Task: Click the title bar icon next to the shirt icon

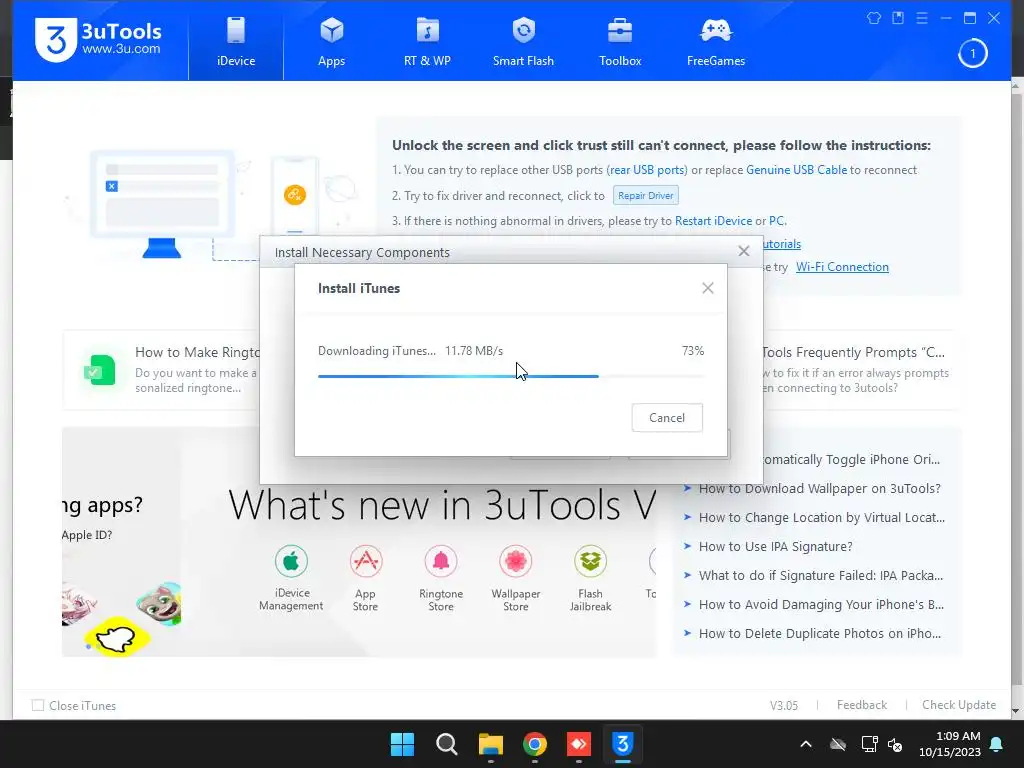Action: tap(898, 18)
